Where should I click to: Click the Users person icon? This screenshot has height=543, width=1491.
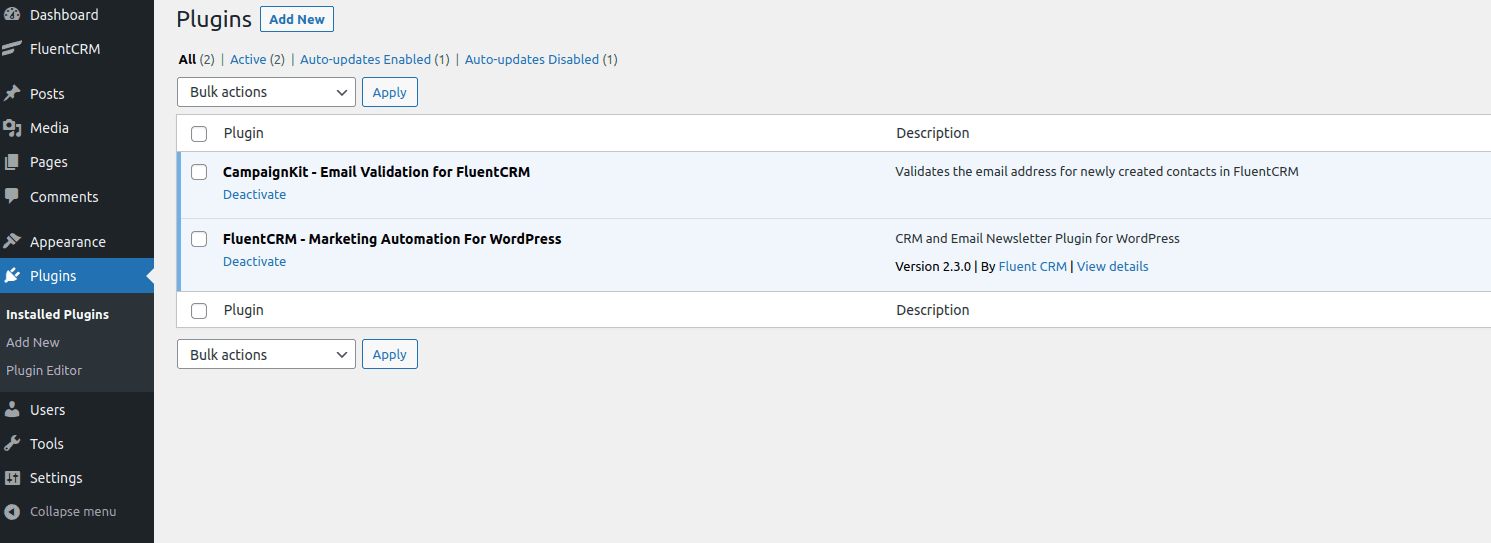12,410
